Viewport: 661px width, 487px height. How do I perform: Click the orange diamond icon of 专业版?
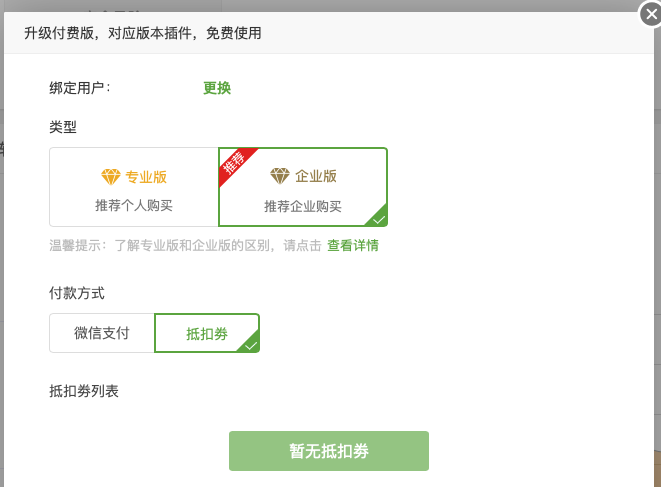[x=111, y=177]
